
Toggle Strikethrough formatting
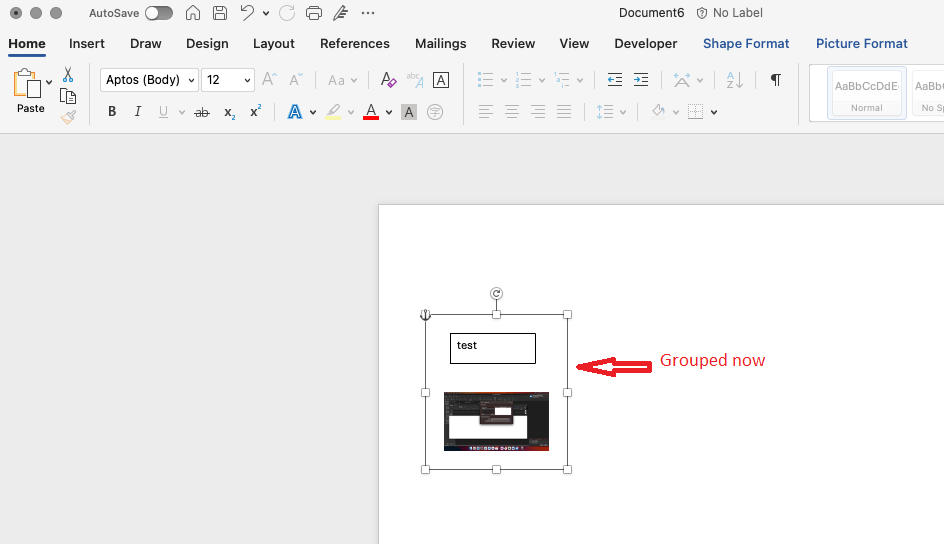point(202,112)
